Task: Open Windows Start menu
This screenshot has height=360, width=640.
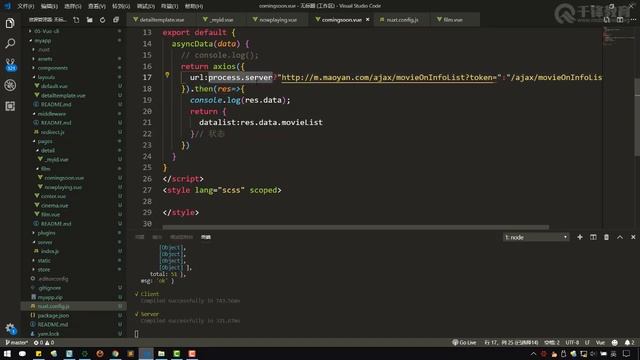Action: [7, 353]
